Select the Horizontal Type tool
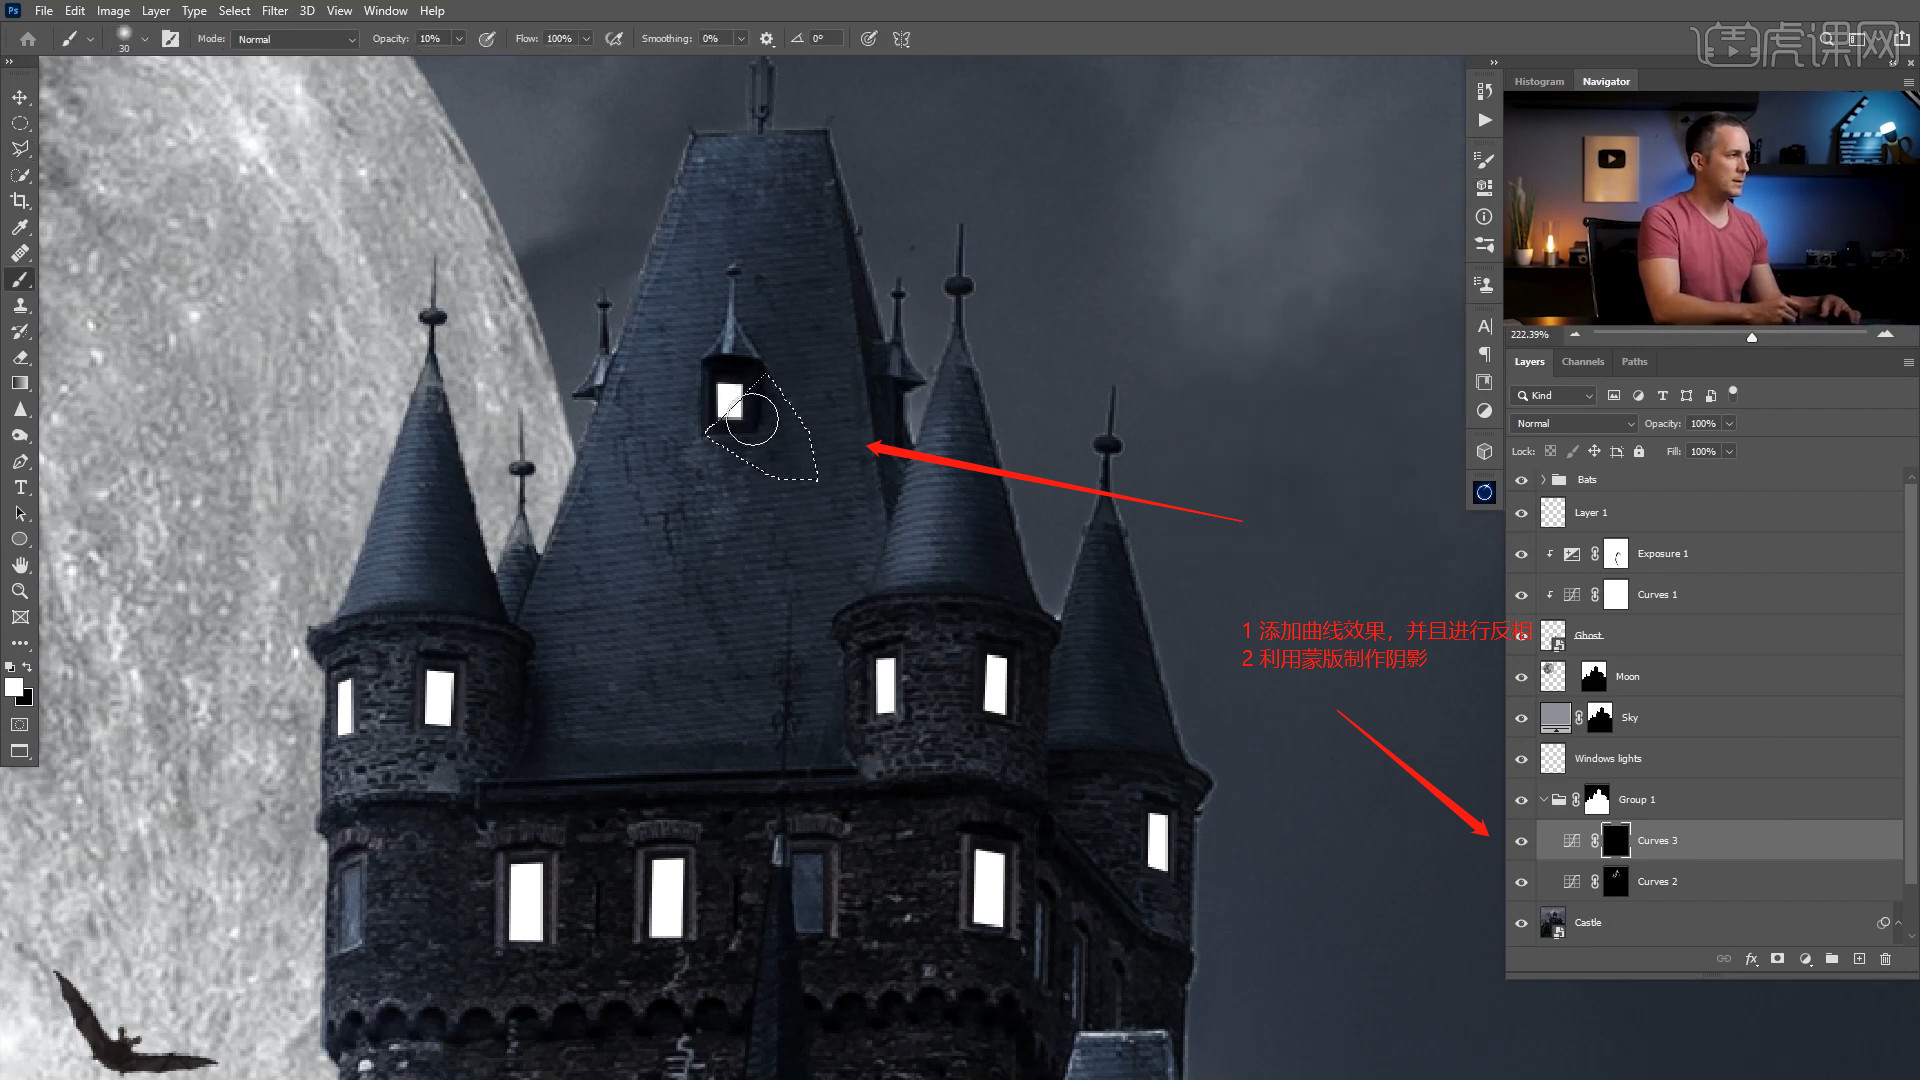 tap(20, 487)
